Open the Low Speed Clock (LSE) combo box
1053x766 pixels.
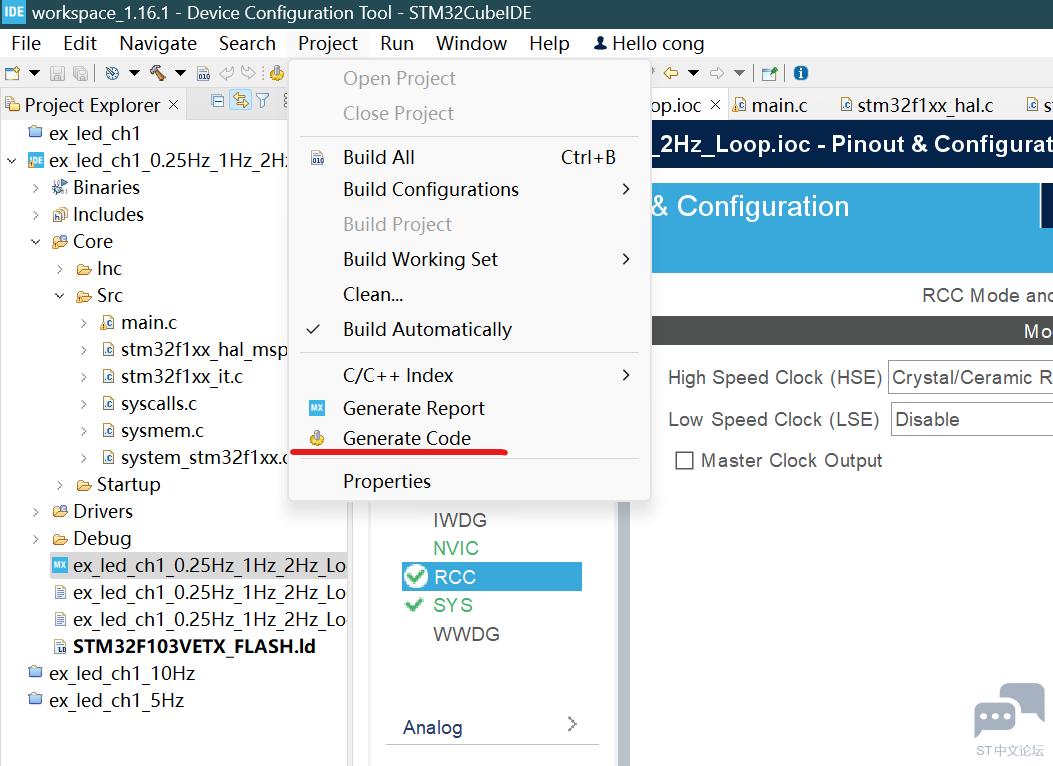coord(972,420)
